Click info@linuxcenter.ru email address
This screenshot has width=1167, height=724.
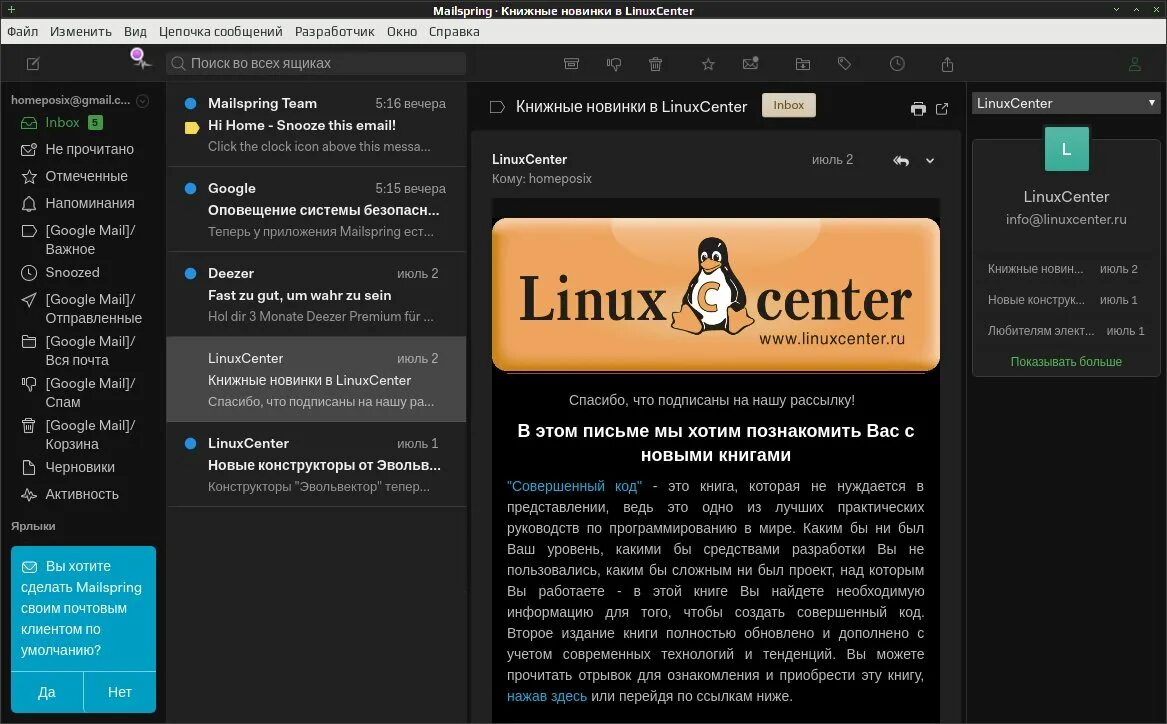click(1066, 220)
